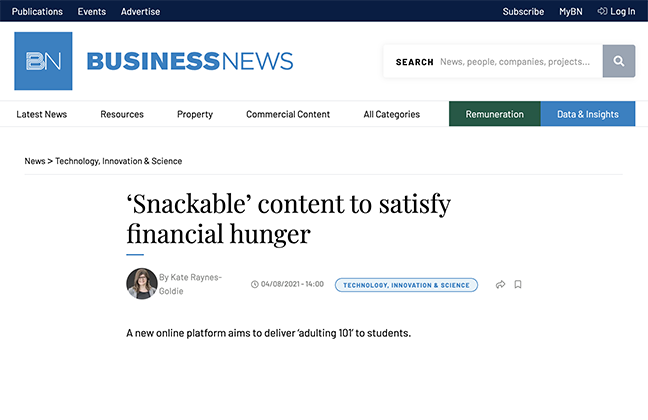Open the Events link in top bar

pyautogui.click(x=92, y=12)
